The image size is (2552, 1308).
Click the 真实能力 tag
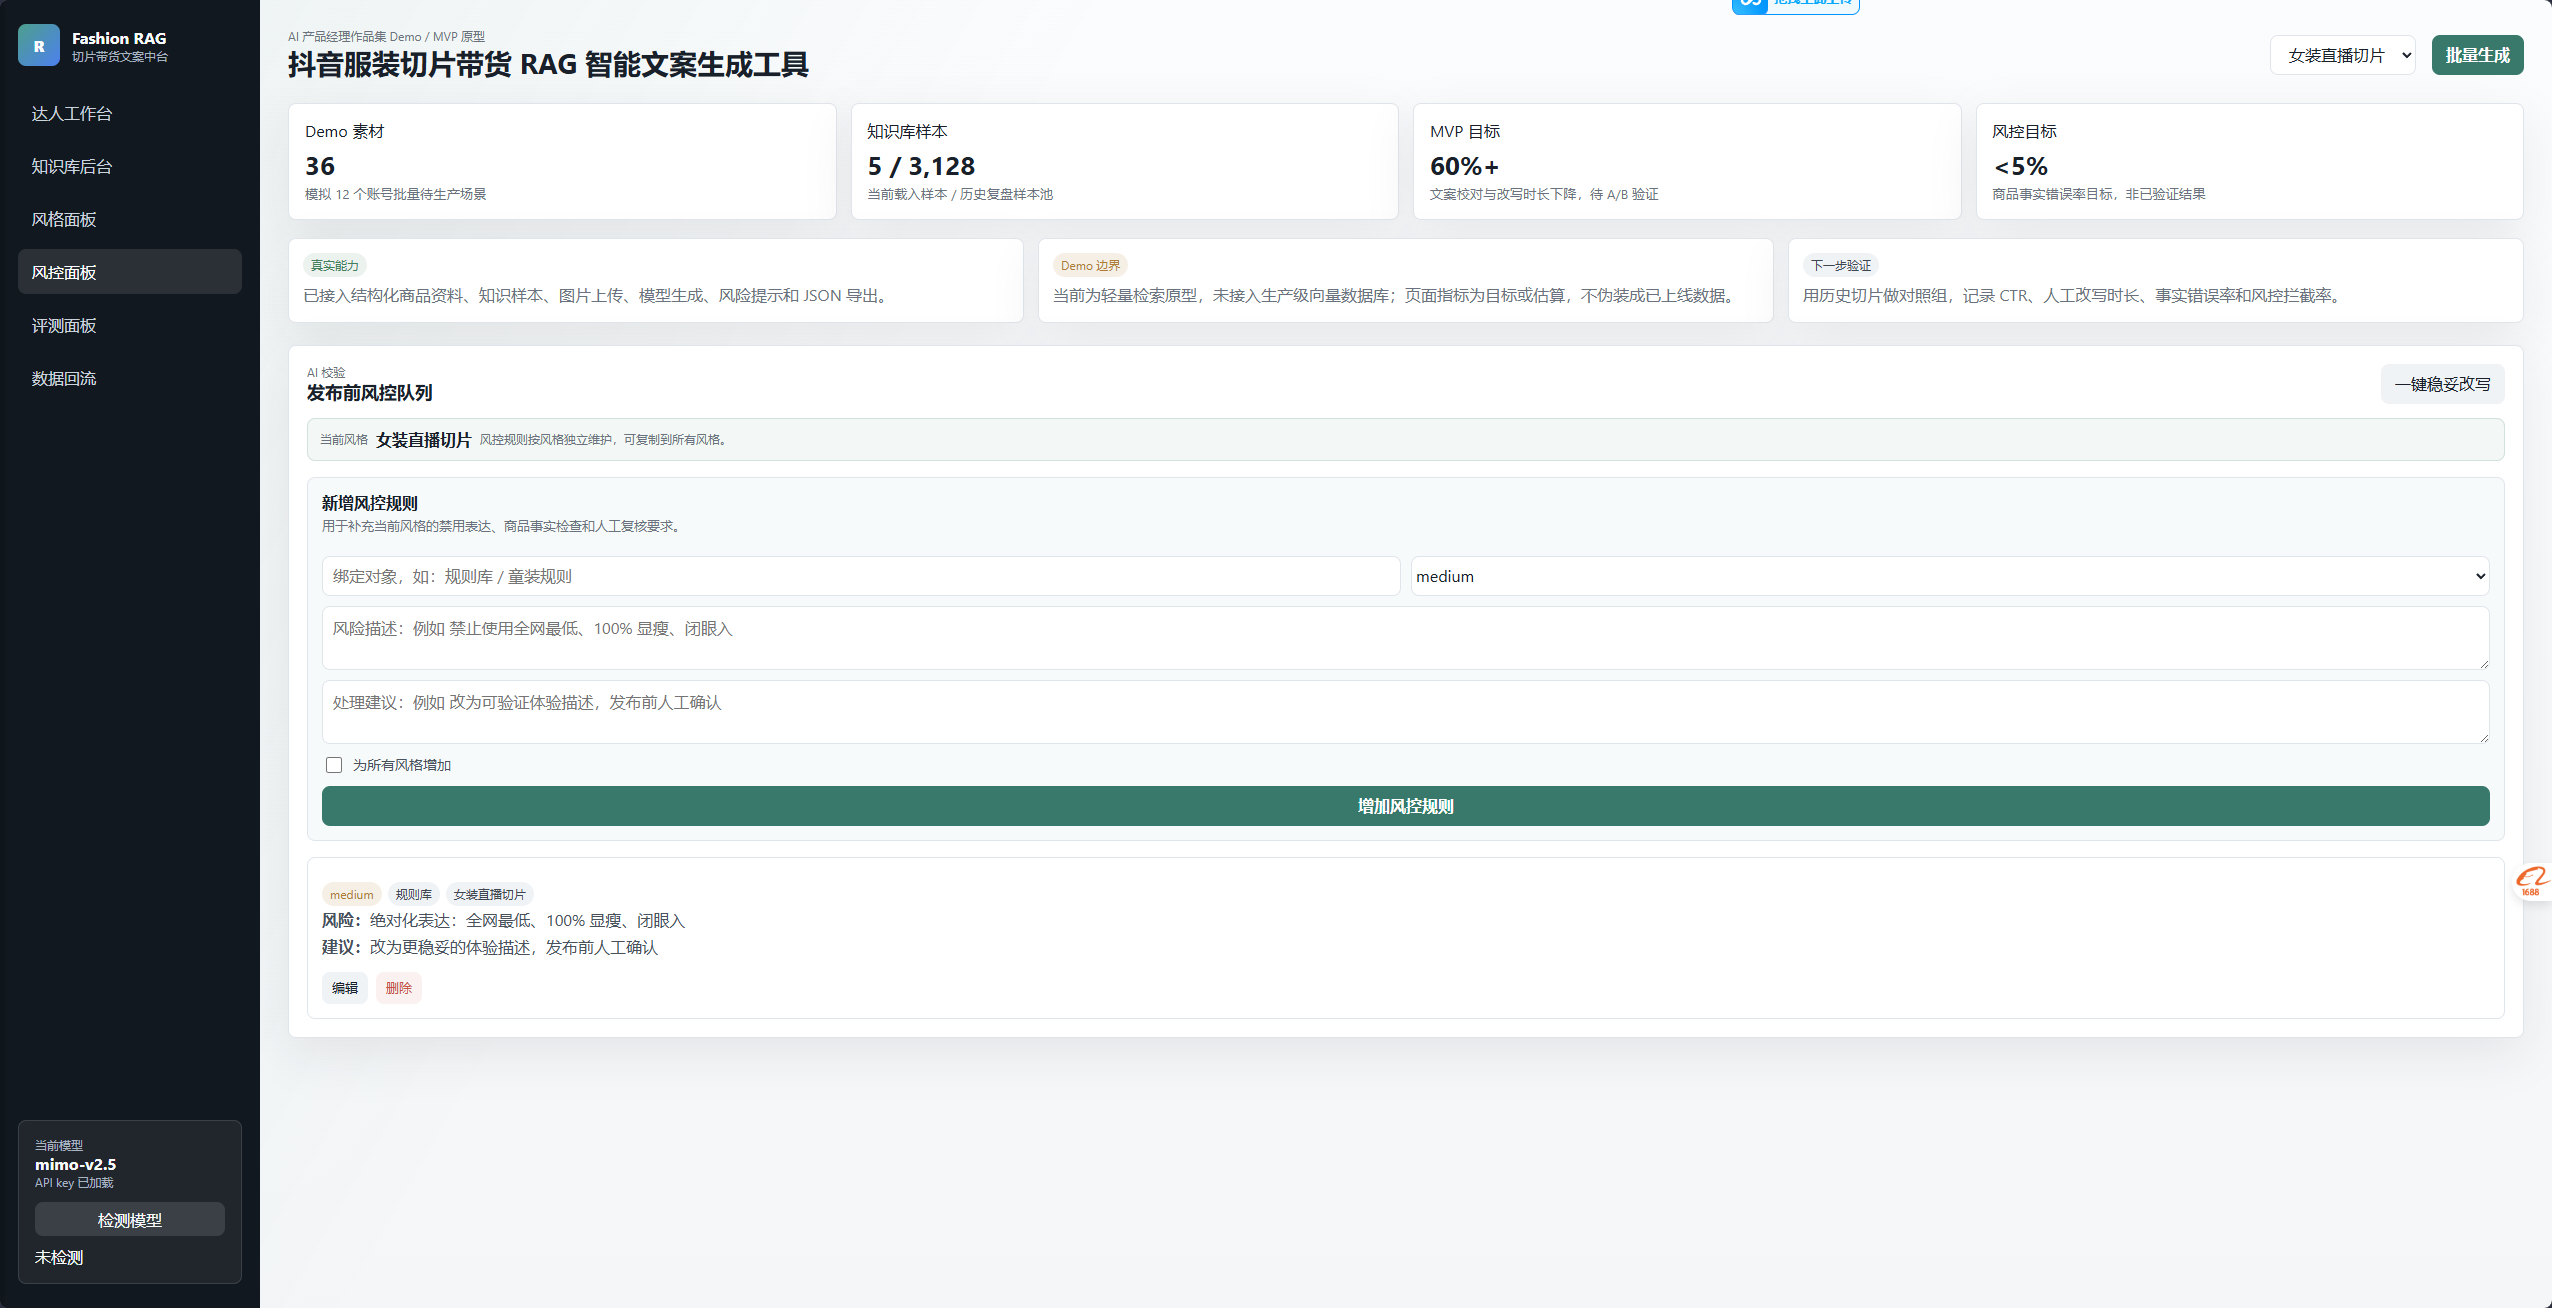click(x=335, y=265)
